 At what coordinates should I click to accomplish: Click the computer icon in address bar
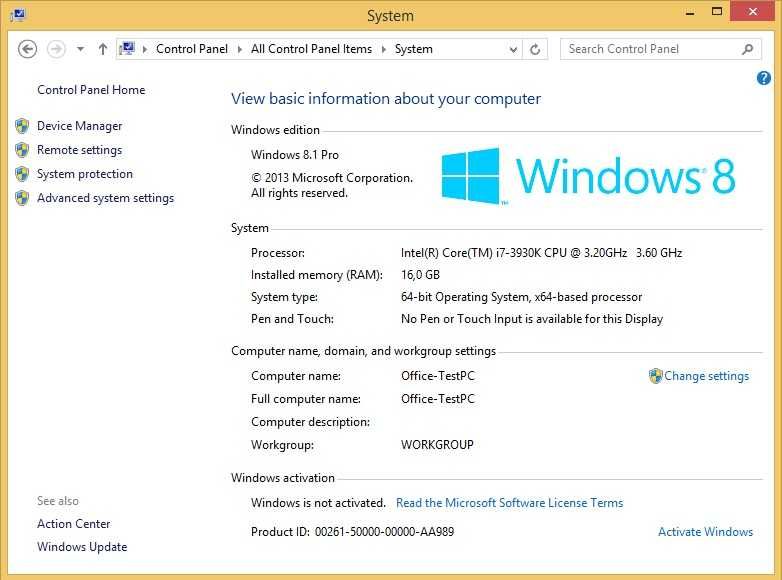click(x=127, y=48)
